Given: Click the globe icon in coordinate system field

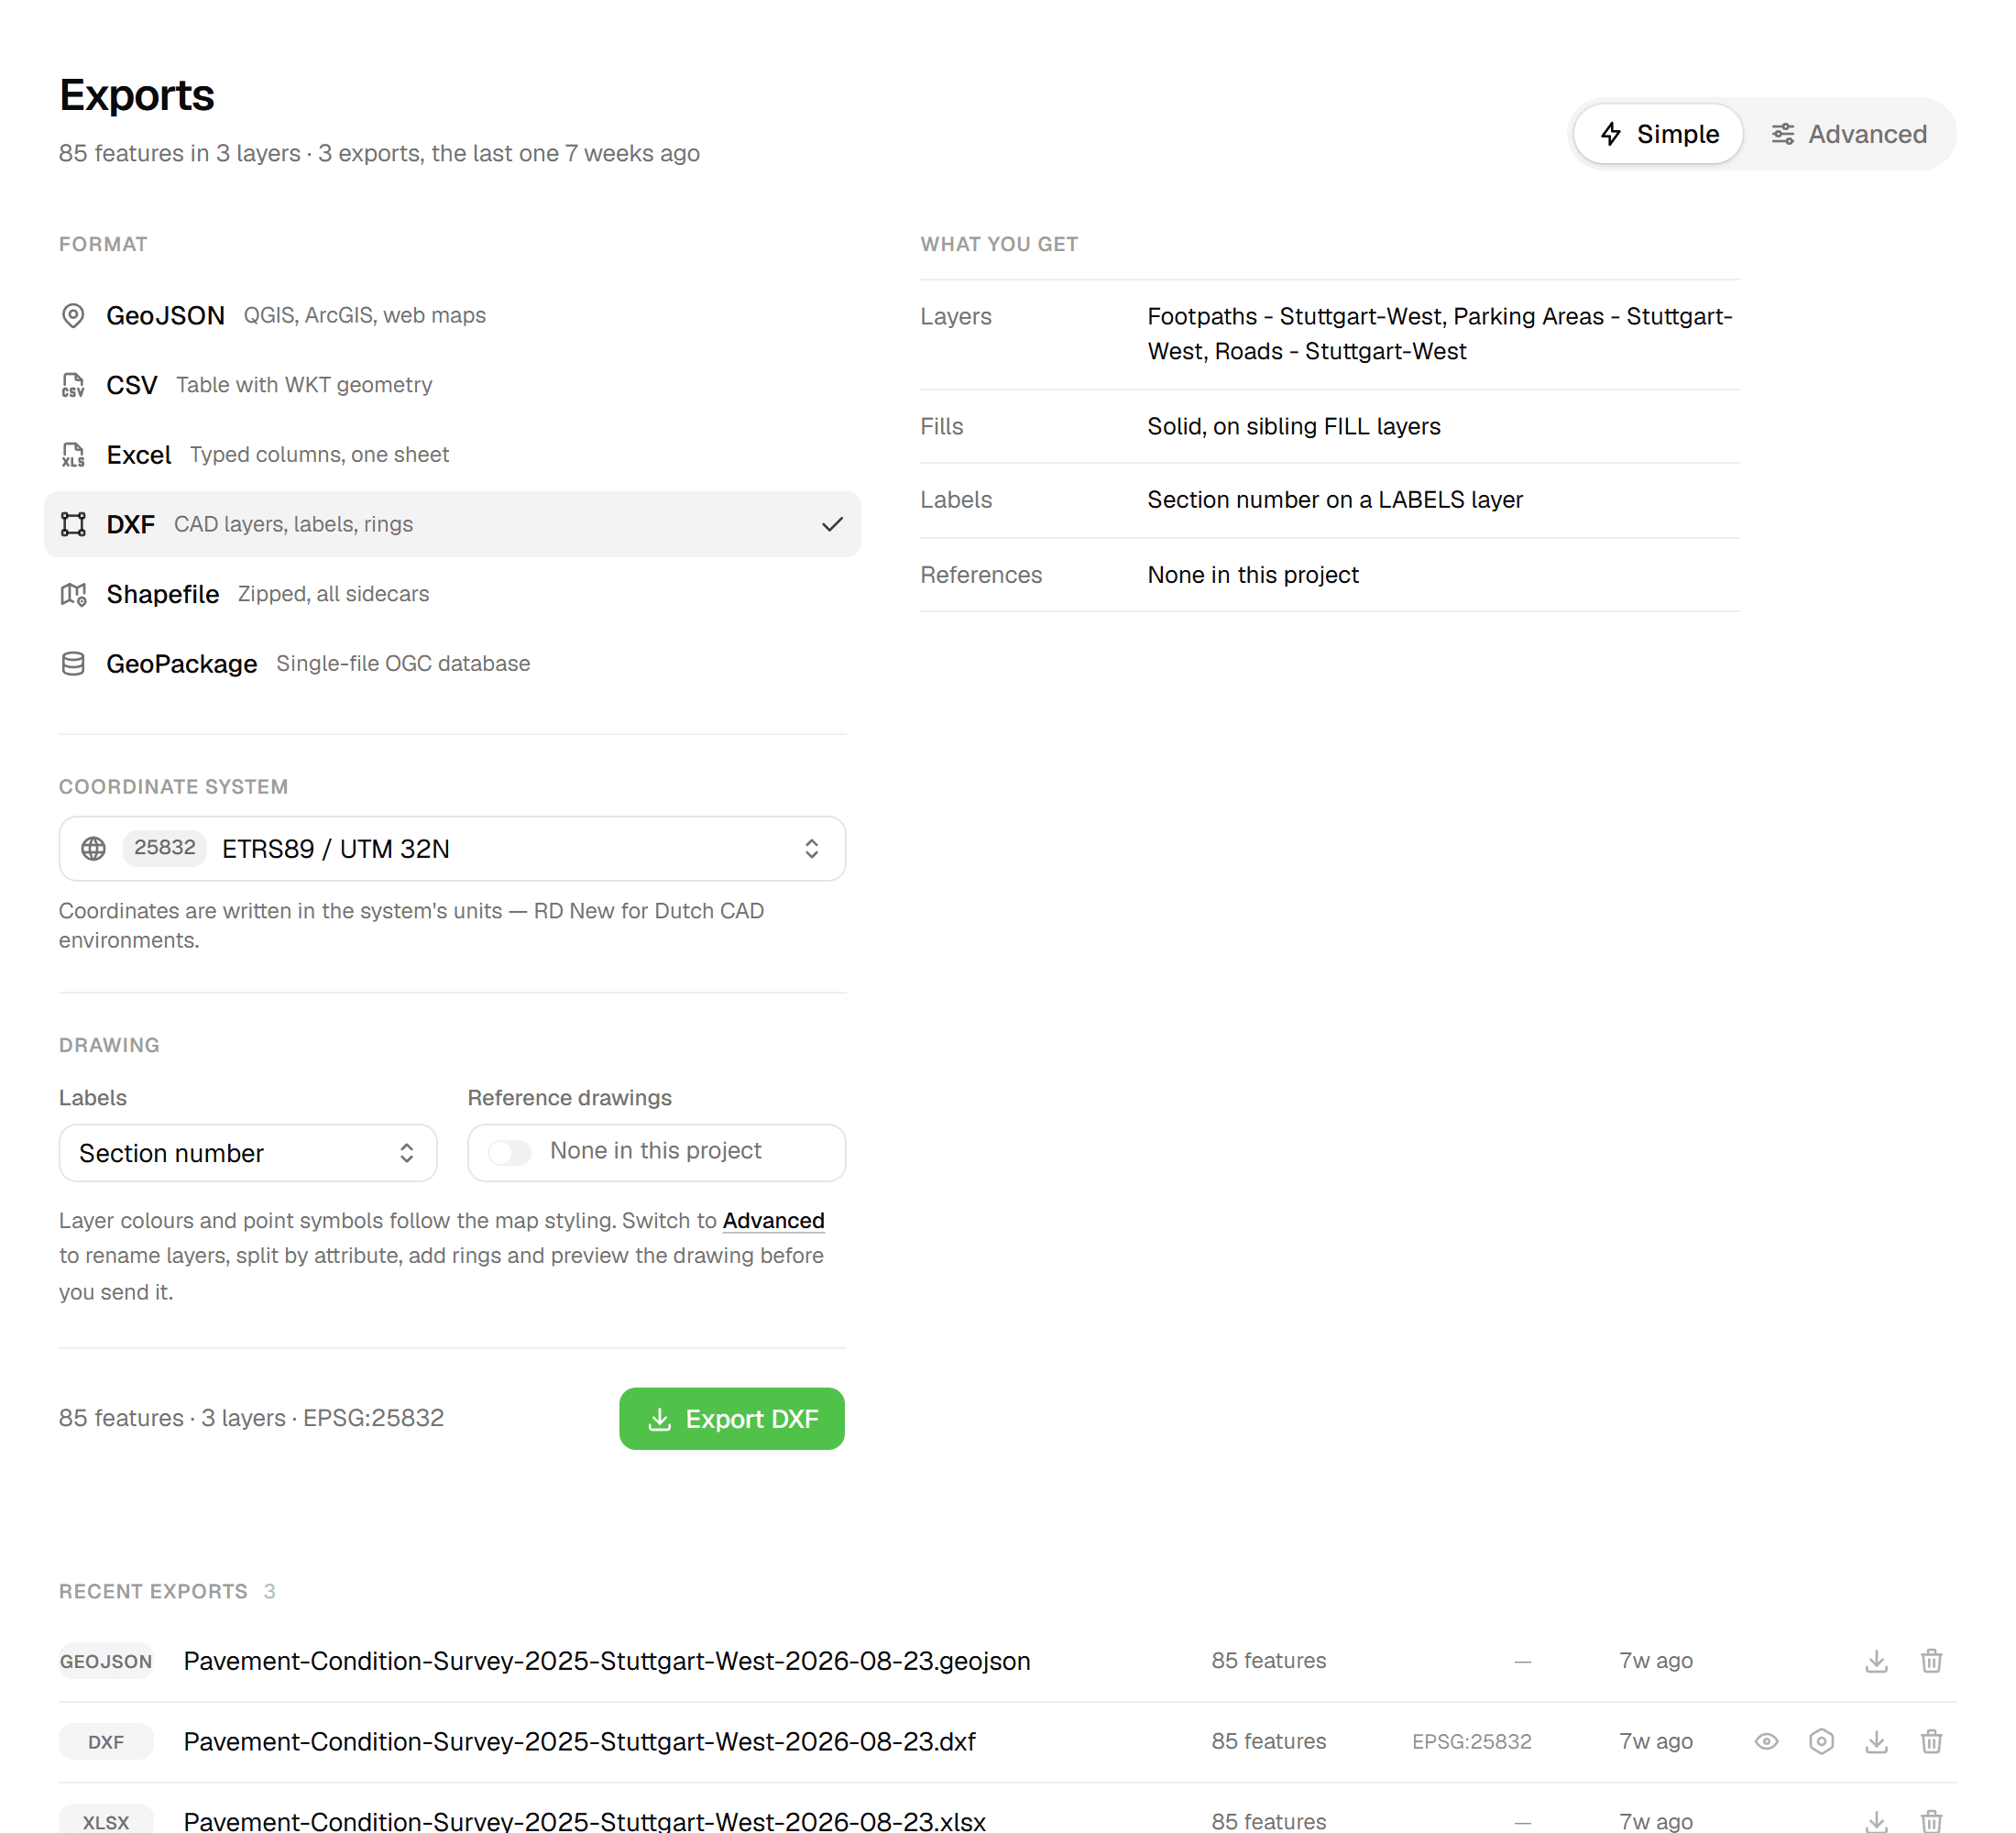Looking at the screenshot, I should pyautogui.click(x=93, y=849).
